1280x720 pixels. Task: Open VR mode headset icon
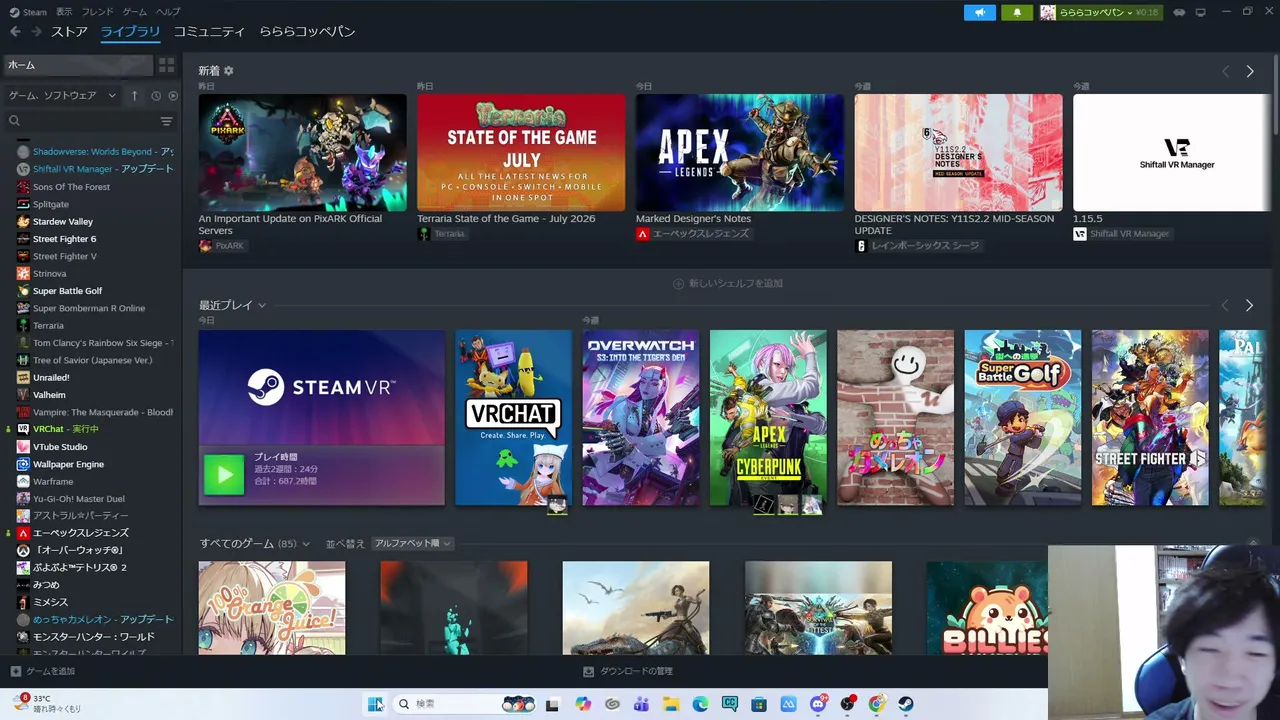tap(1178, 12)
